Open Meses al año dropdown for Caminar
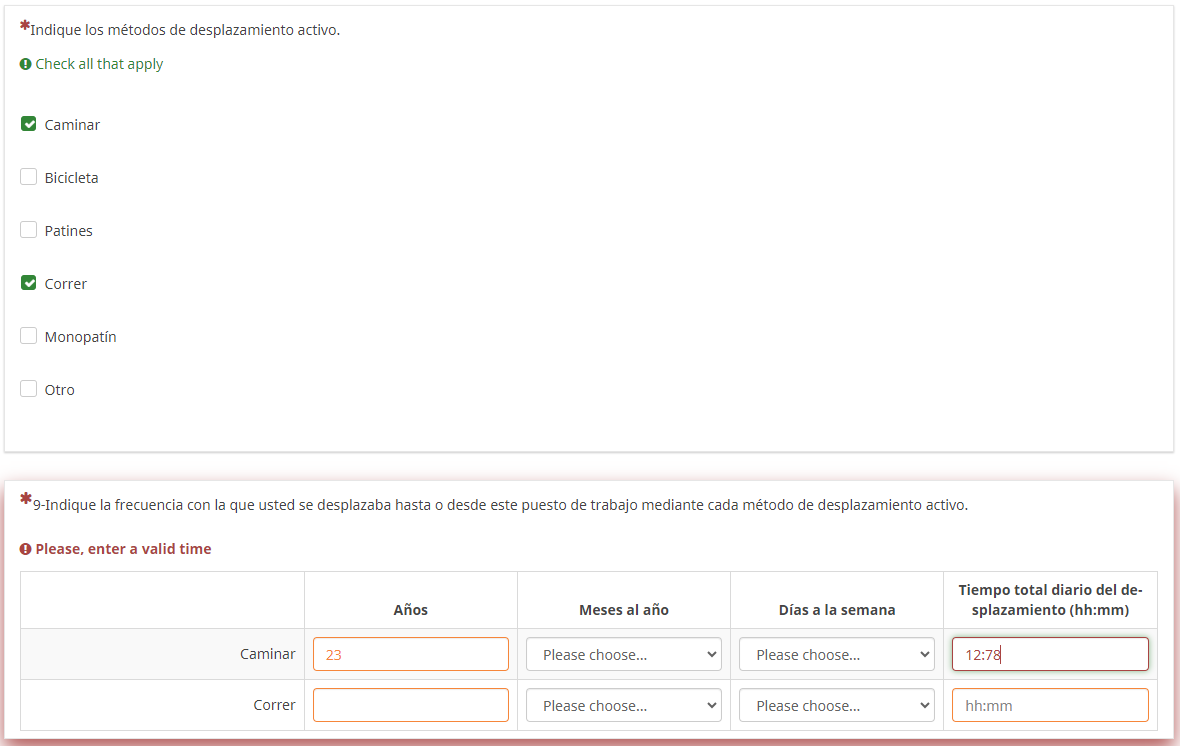The image size is (1180, 746). [623, 655]
